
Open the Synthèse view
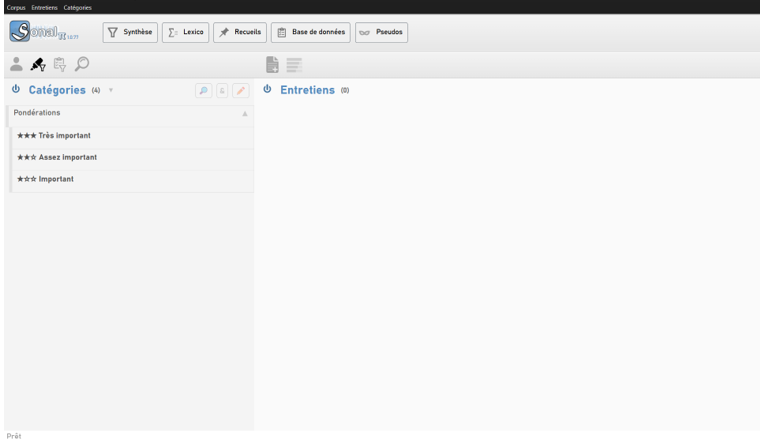pos(130,32)
